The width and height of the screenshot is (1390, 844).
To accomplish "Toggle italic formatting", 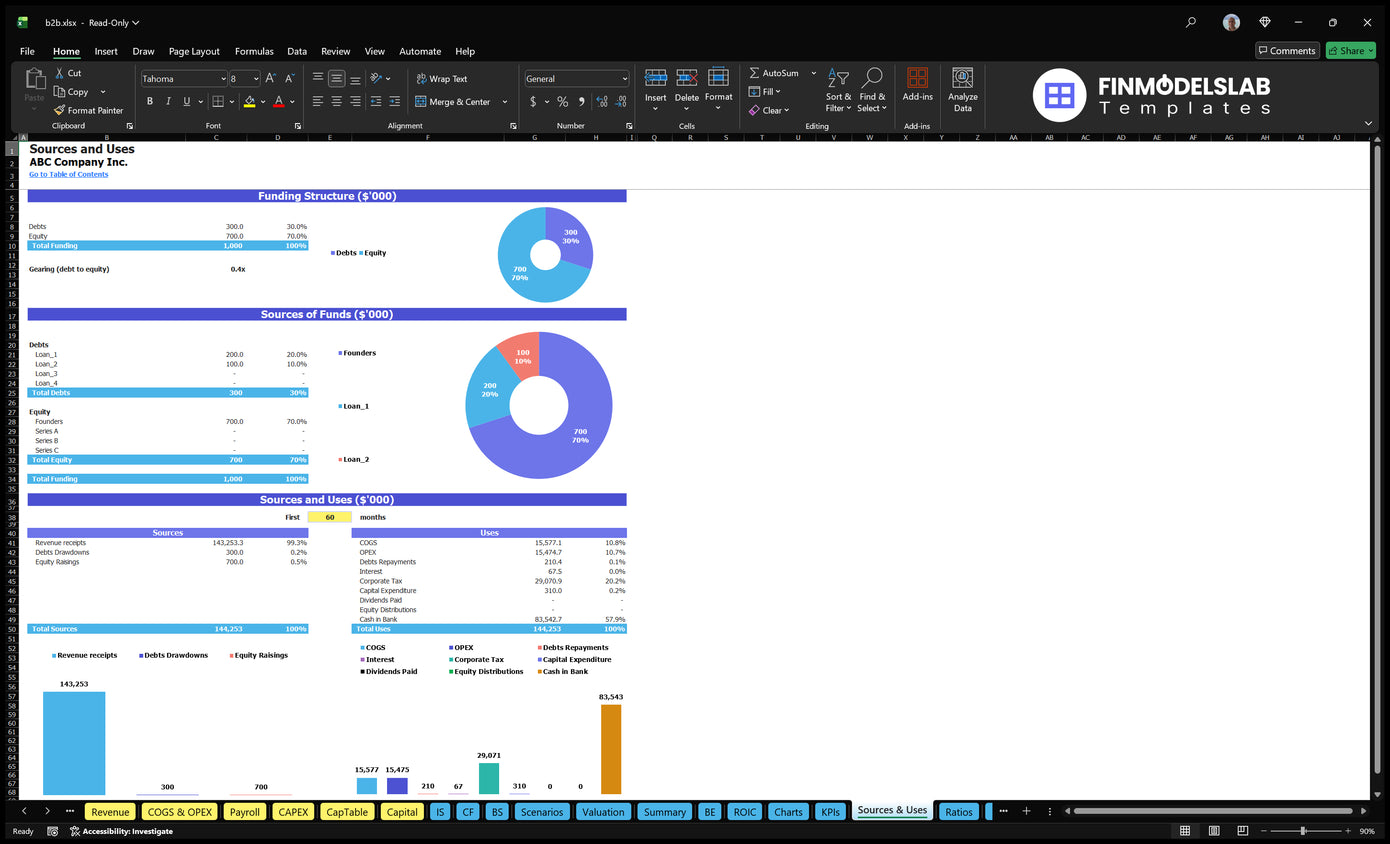I will click(x=167, y=101).
